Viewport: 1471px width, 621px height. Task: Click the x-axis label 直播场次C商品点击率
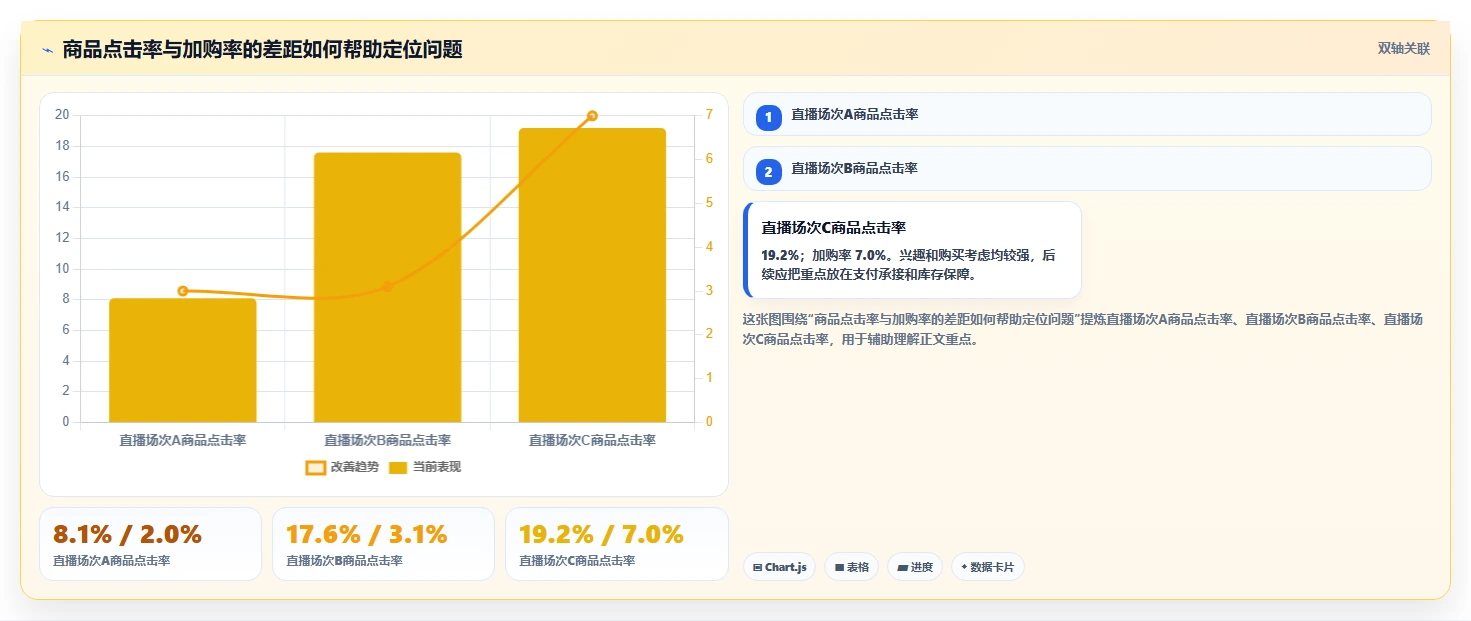(592, 440)
